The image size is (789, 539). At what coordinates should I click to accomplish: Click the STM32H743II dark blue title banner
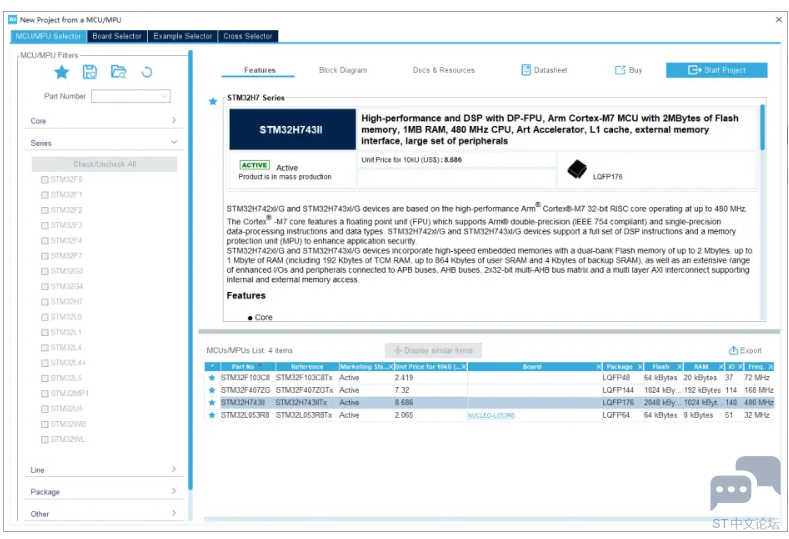pyautogui.click(x=292, y=129)
